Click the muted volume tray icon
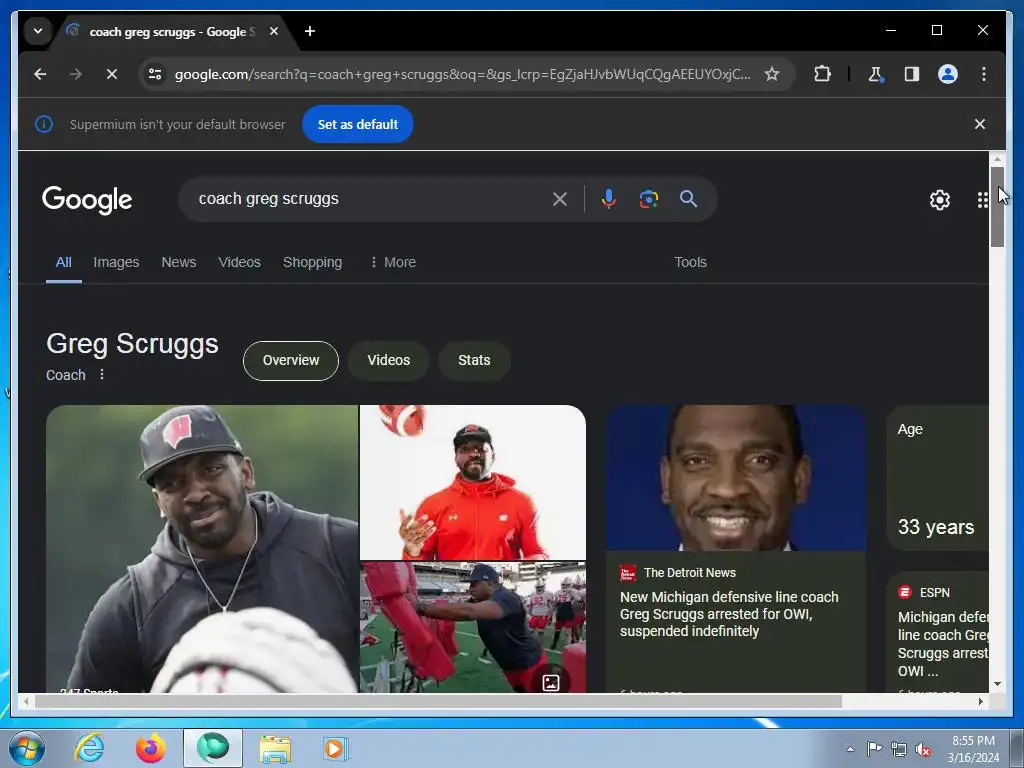 click(x=923, y=749)
